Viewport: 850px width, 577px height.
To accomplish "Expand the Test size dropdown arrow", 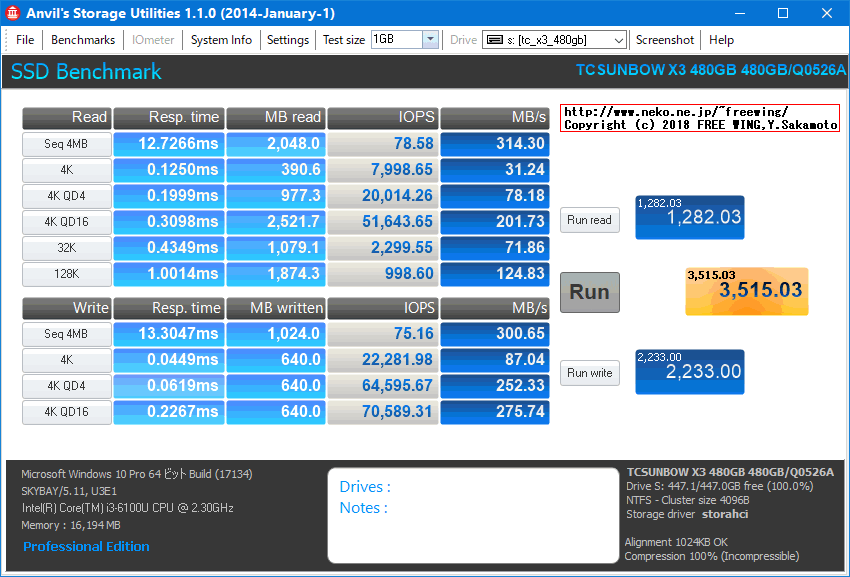I will pos(430,40).
